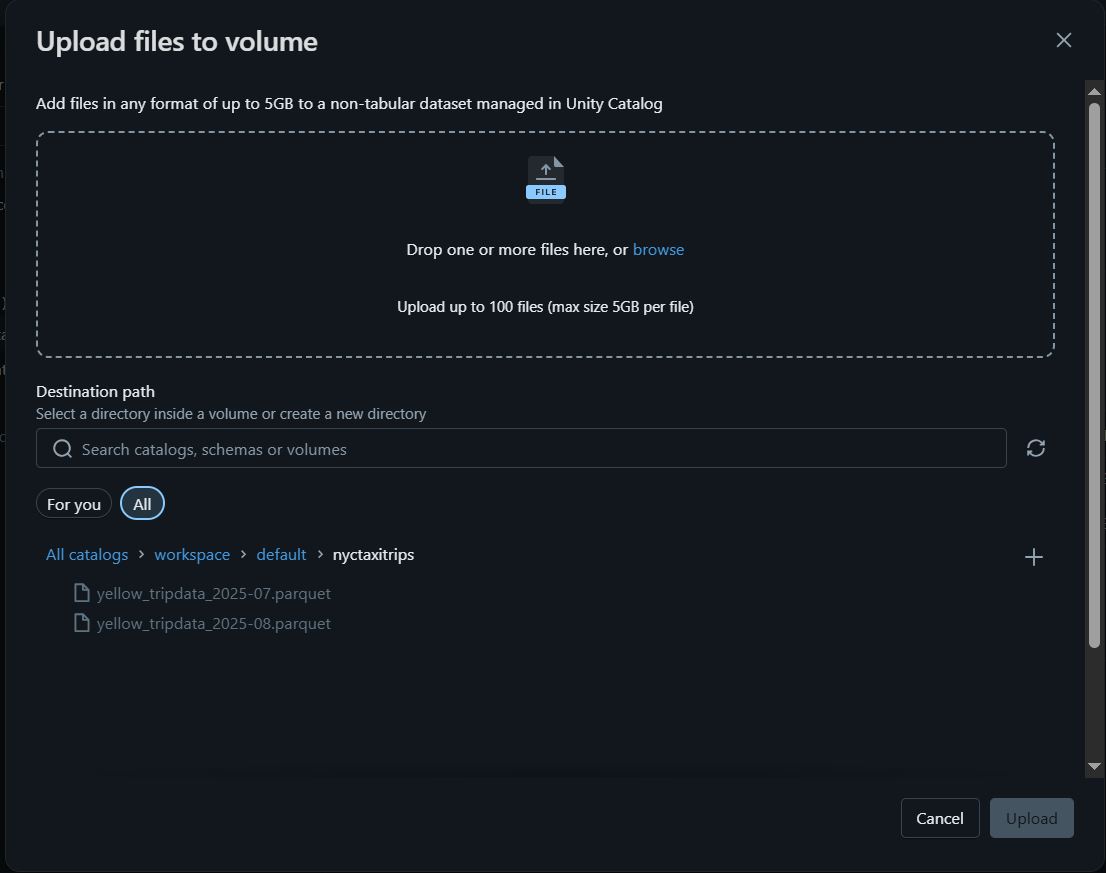Click chevron before 'nyctaxitrips' breadcrumb
The image size is (1106, 873).
320,554
